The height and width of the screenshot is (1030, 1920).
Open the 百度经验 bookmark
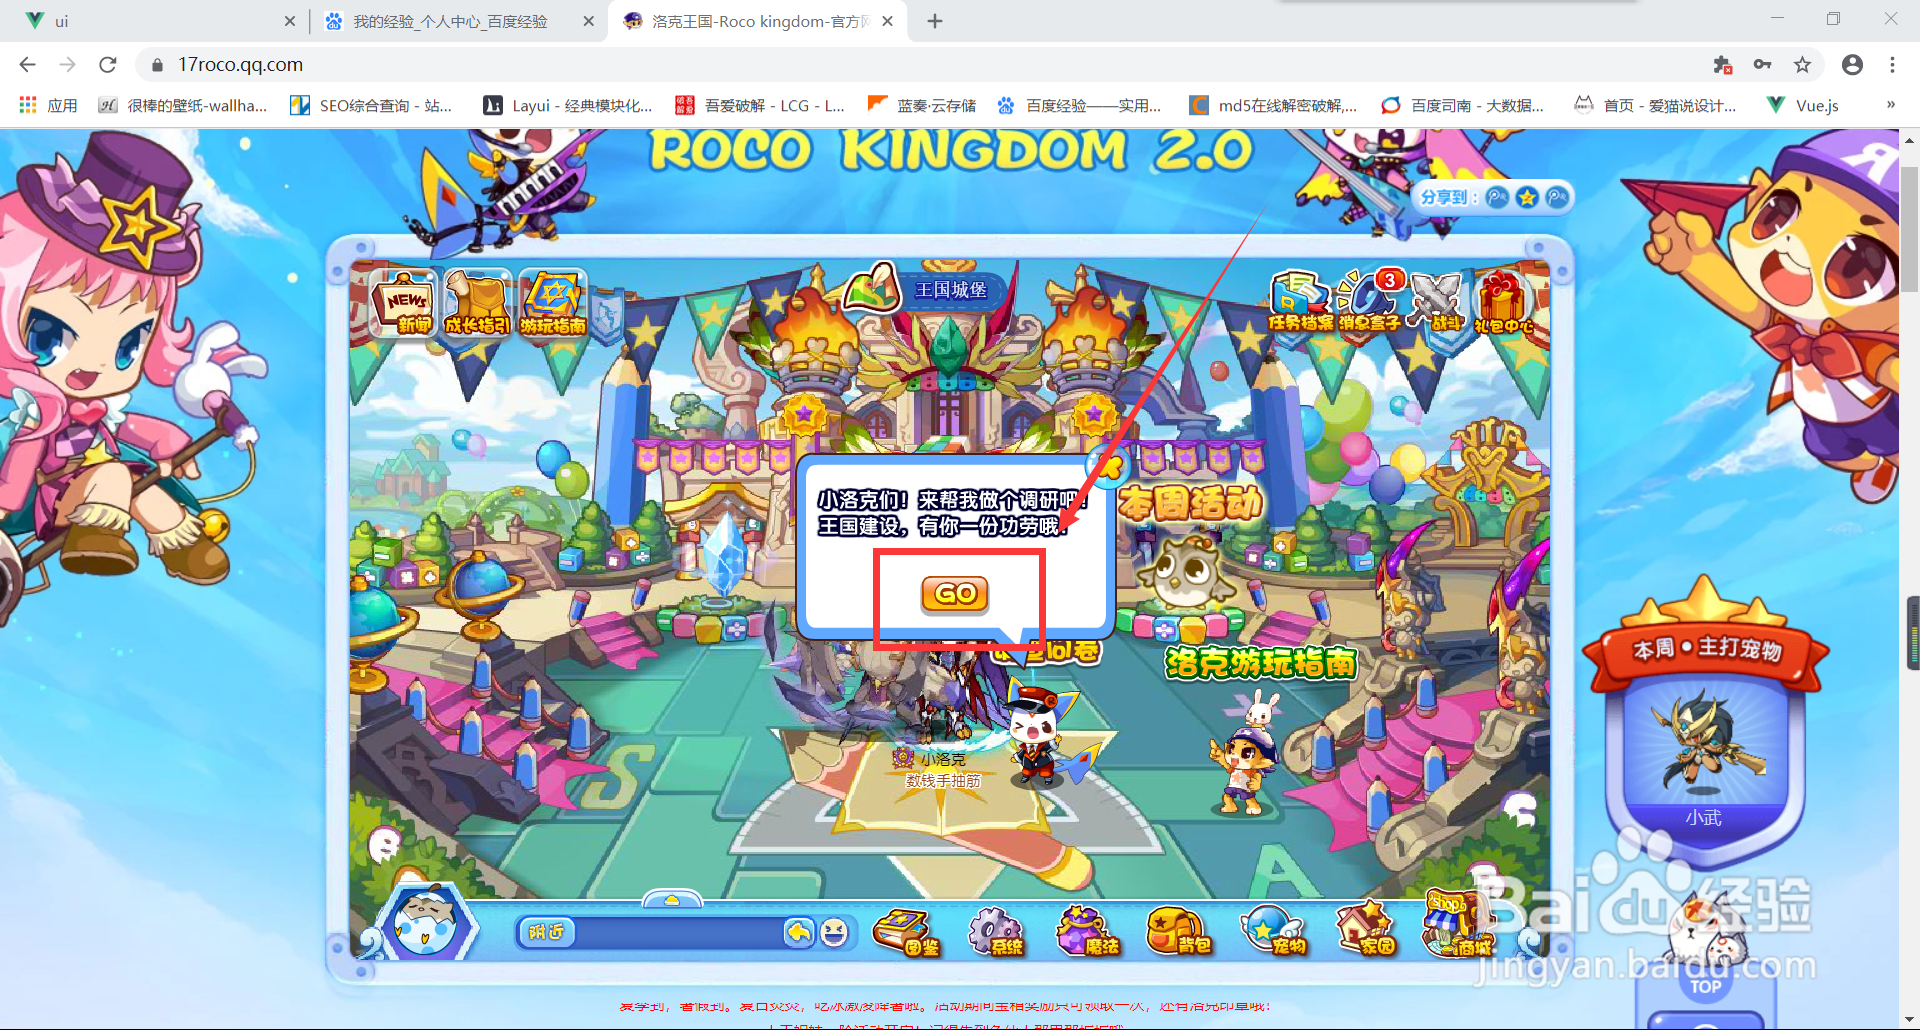(x=1079, y=105)
